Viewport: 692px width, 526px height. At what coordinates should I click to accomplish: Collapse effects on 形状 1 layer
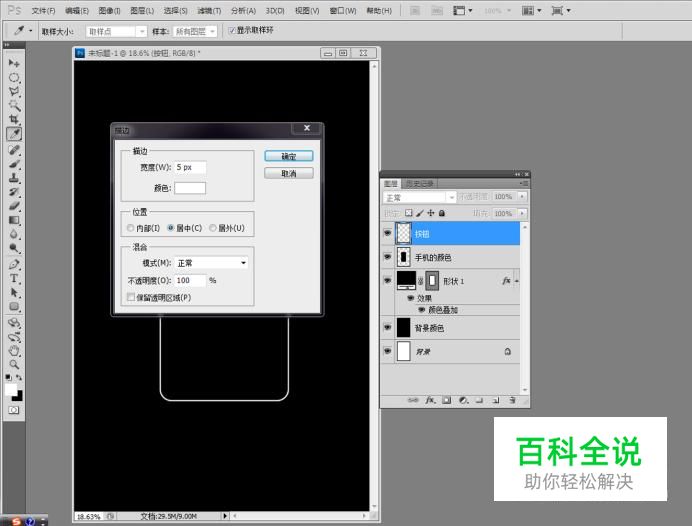pyautogui.click(x=516, y=281)
